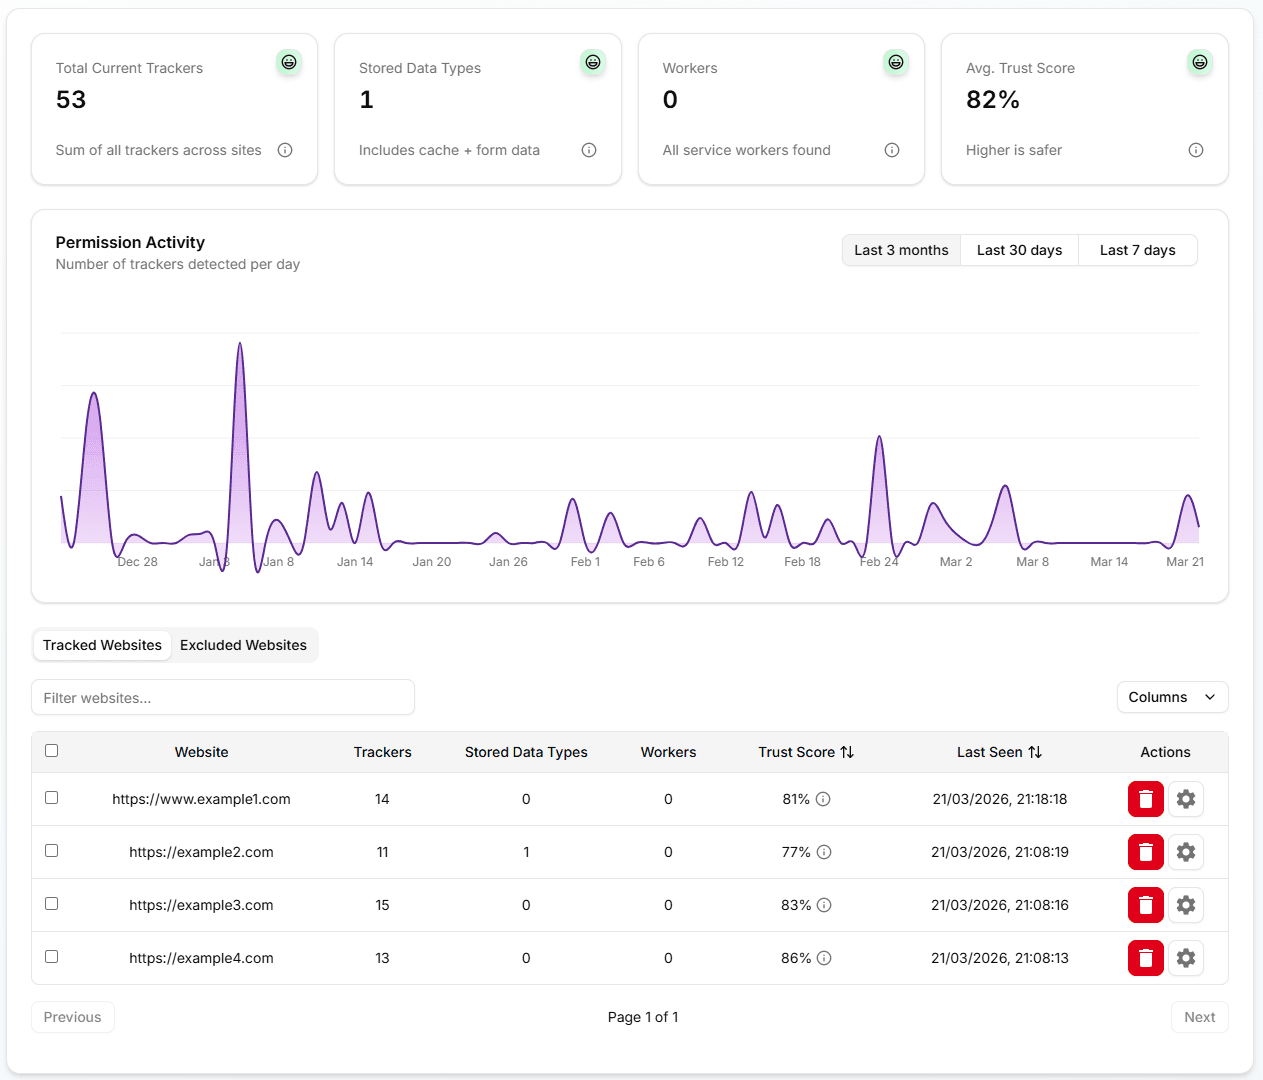
Task: Open the Columns dropdown
Action: tap(1172, 697)
